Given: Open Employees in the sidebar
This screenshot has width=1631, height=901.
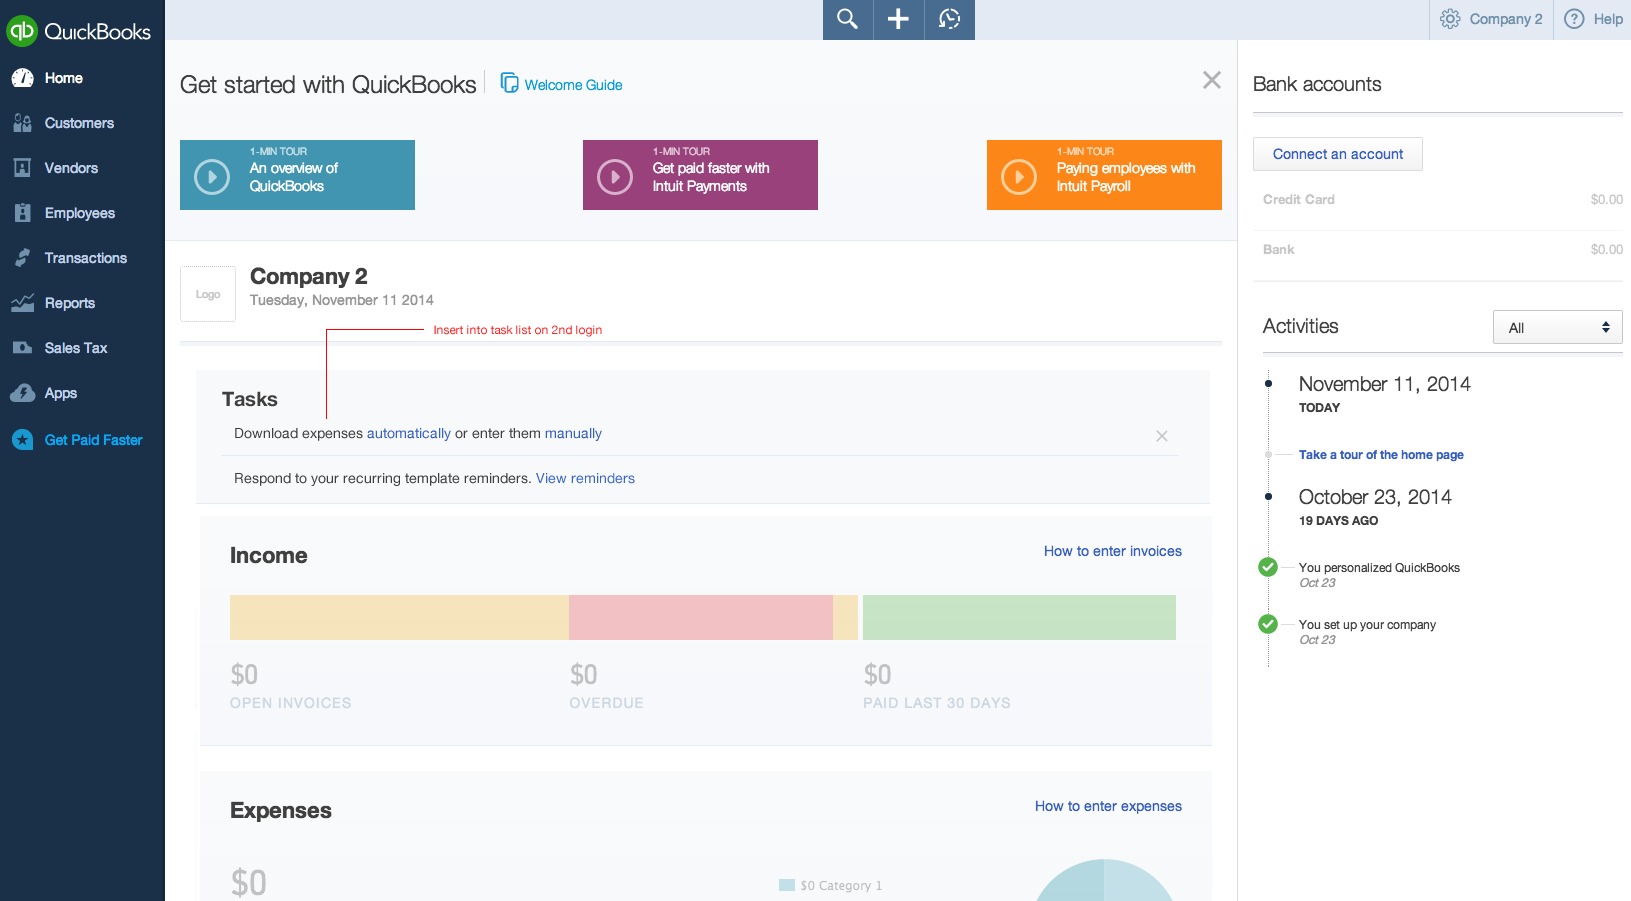Looking at the screenshot, I should (x=80, y=213).
